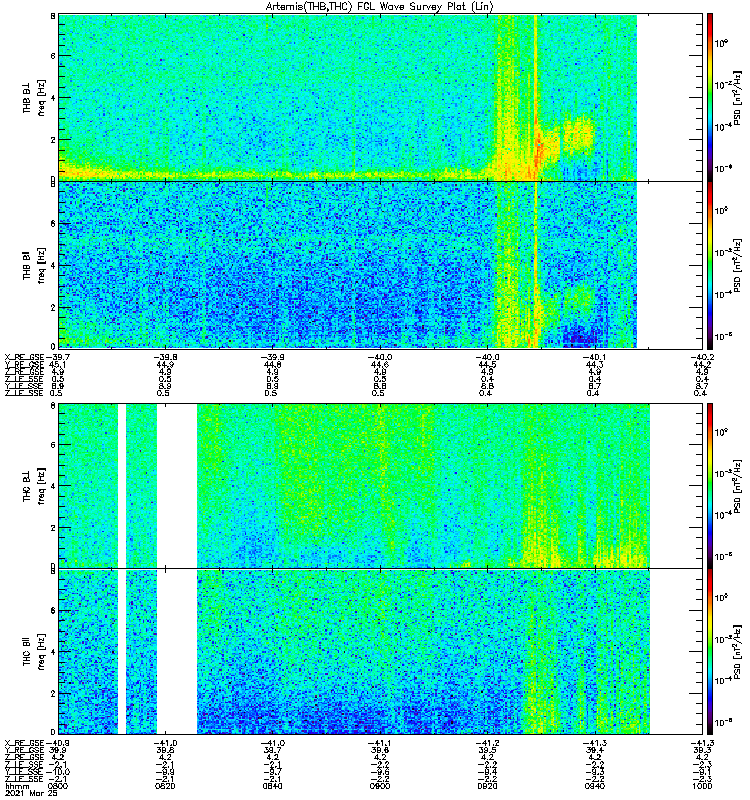750x800 pixels.
Task: Click the color bar beside the THB B∥ panel
Action: click(710, 265)
